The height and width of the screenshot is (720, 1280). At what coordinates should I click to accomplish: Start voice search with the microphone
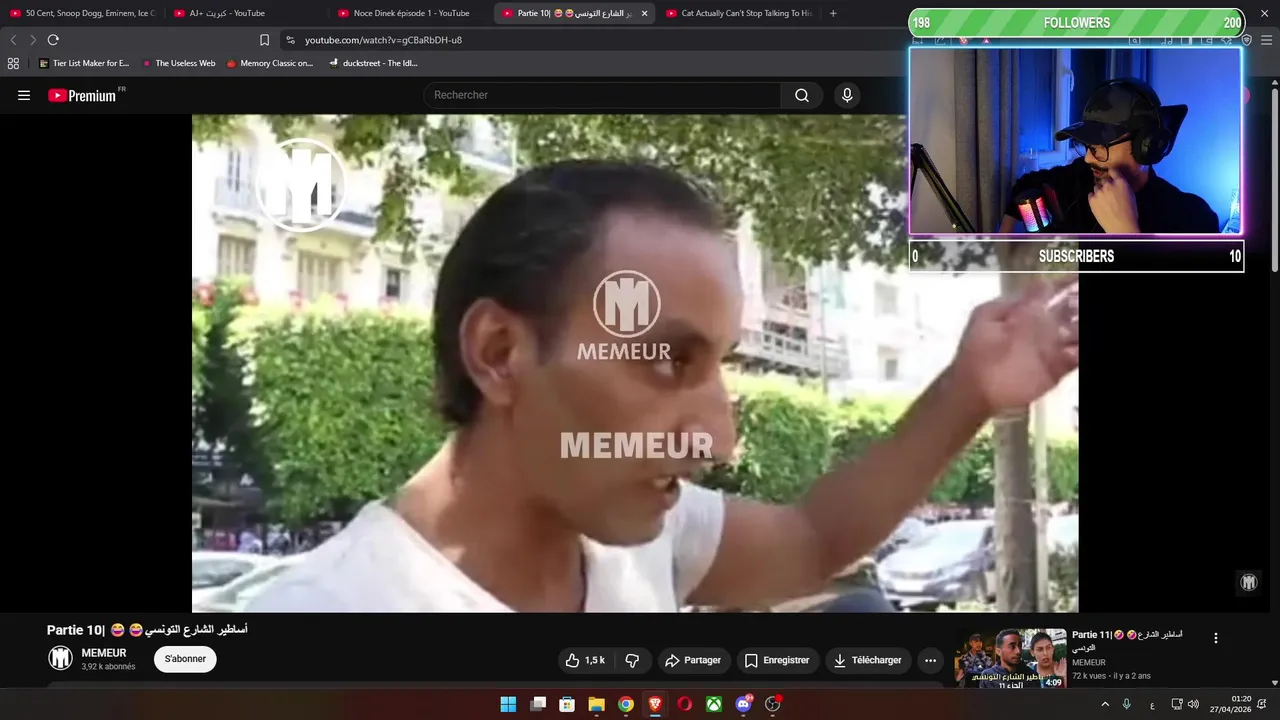[x=847, y=95]
